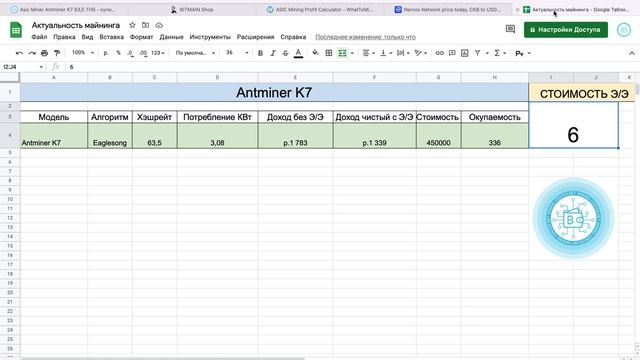Select the document title Актуальность майнинга
This screenshot has width=640, height=360.
point(76,25)
